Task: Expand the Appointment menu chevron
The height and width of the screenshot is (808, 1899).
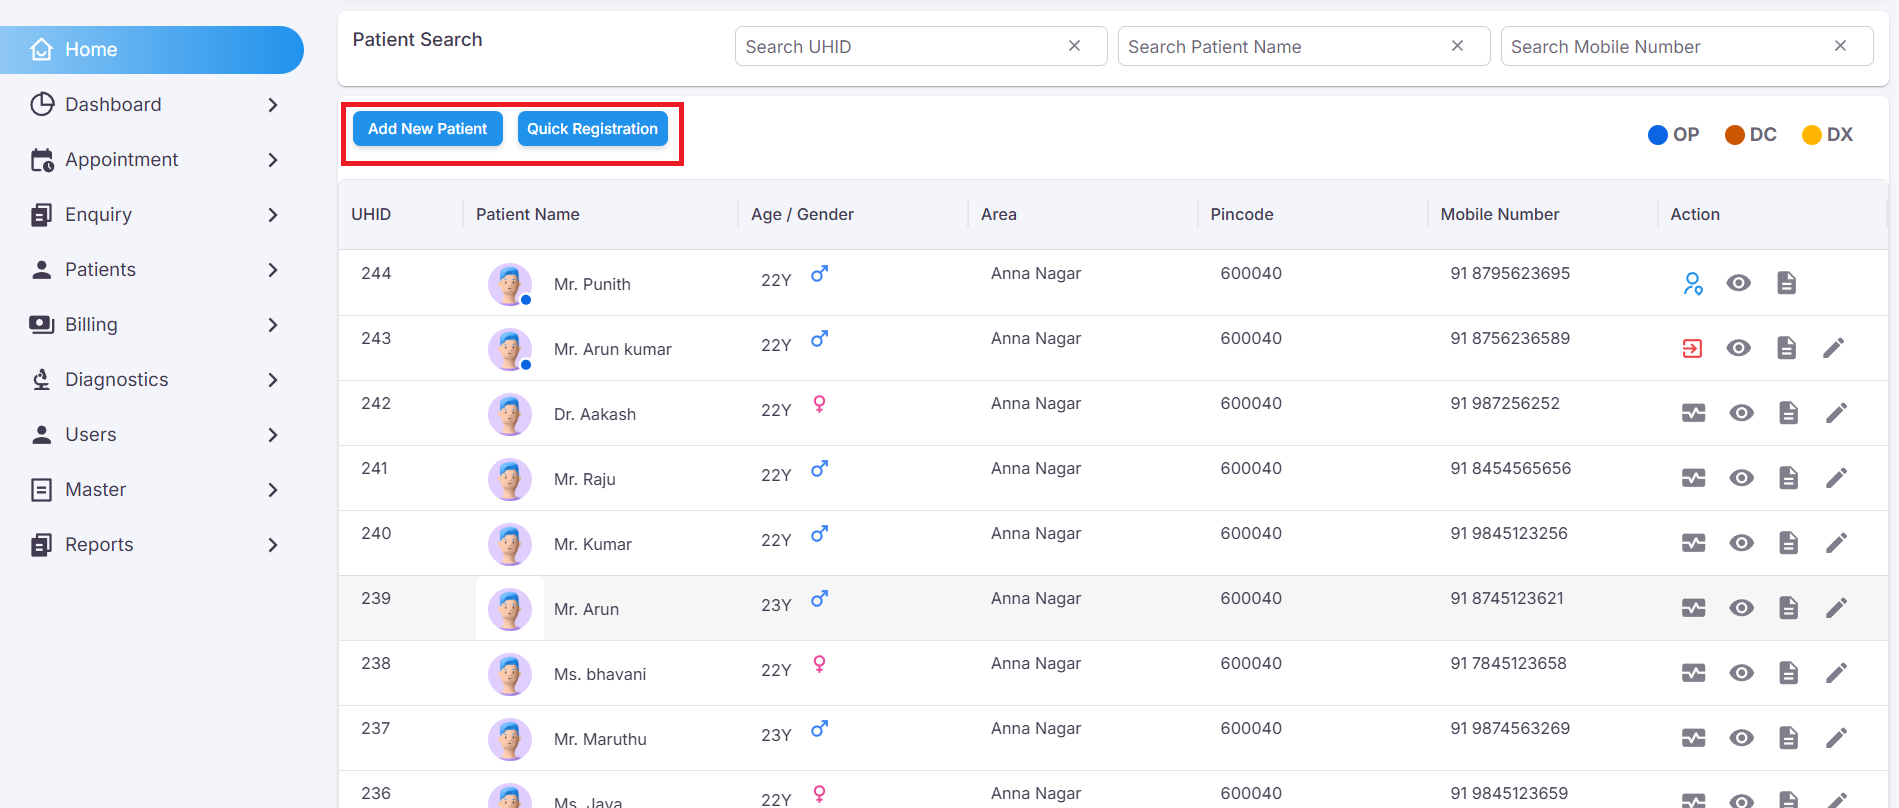Action: tap(273, 160)
